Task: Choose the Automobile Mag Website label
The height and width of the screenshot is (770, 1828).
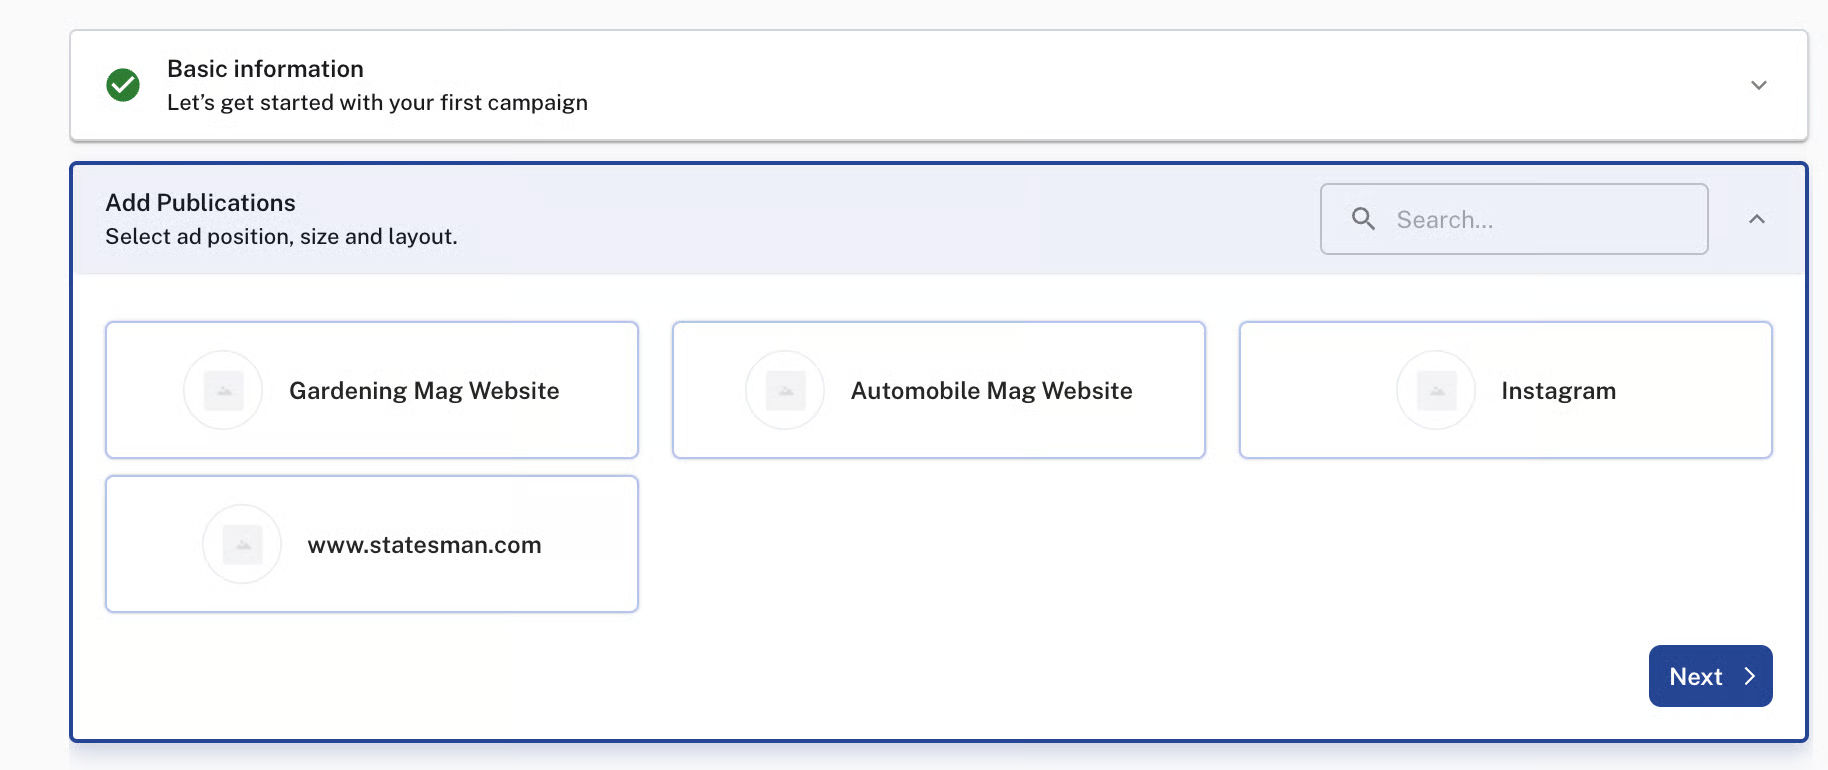Action: [991, 391]
